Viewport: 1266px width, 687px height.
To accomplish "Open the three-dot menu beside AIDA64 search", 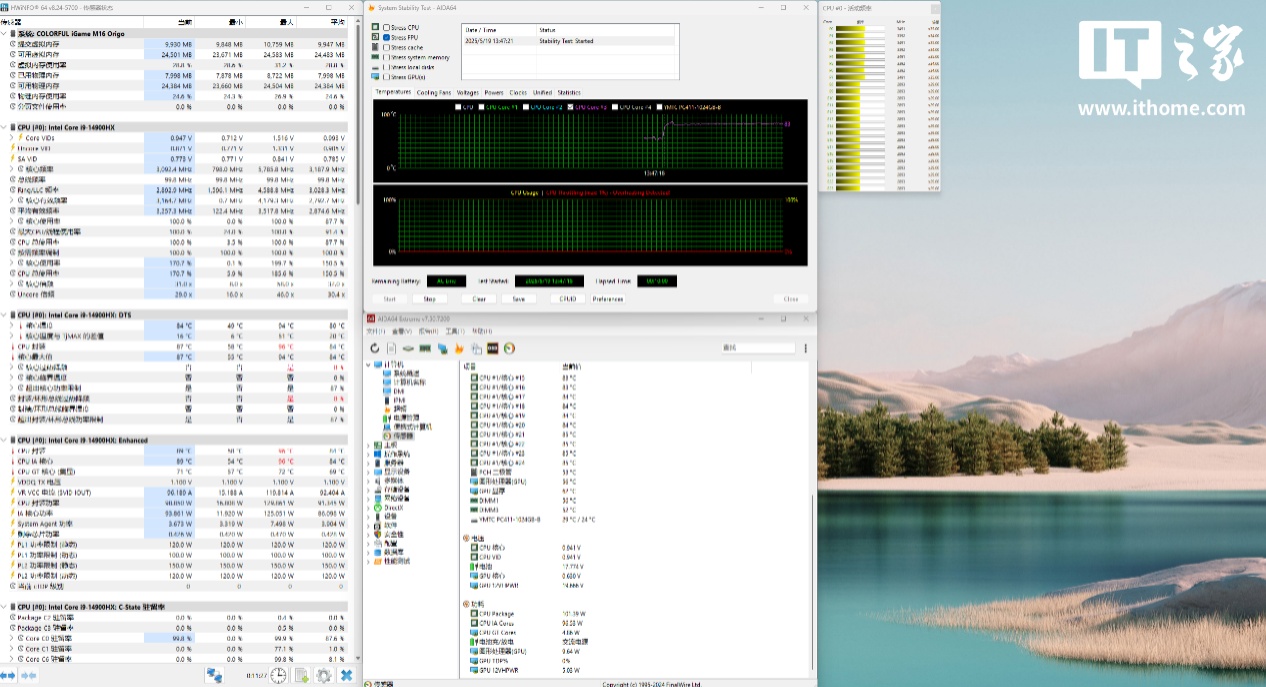I will tap(805, 348).
